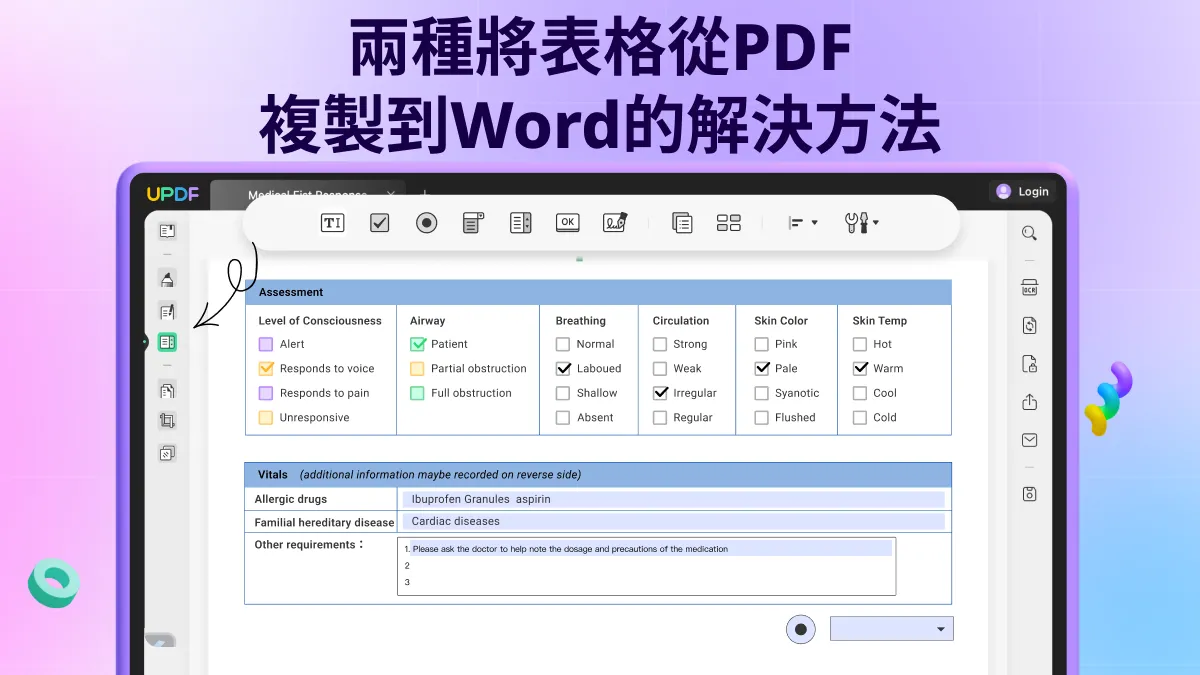Click the Assessment section header
This screenshot has height=675, width=1200.
point(598,292)
